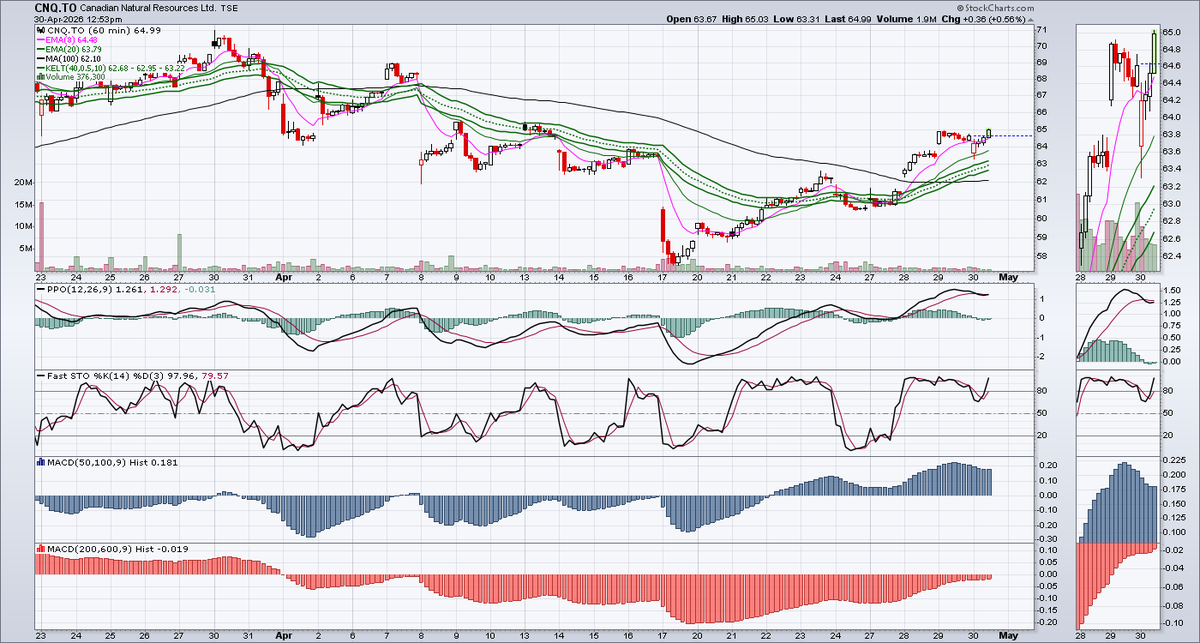Click the magenta line key for EMA(8)

click(40, 42)
